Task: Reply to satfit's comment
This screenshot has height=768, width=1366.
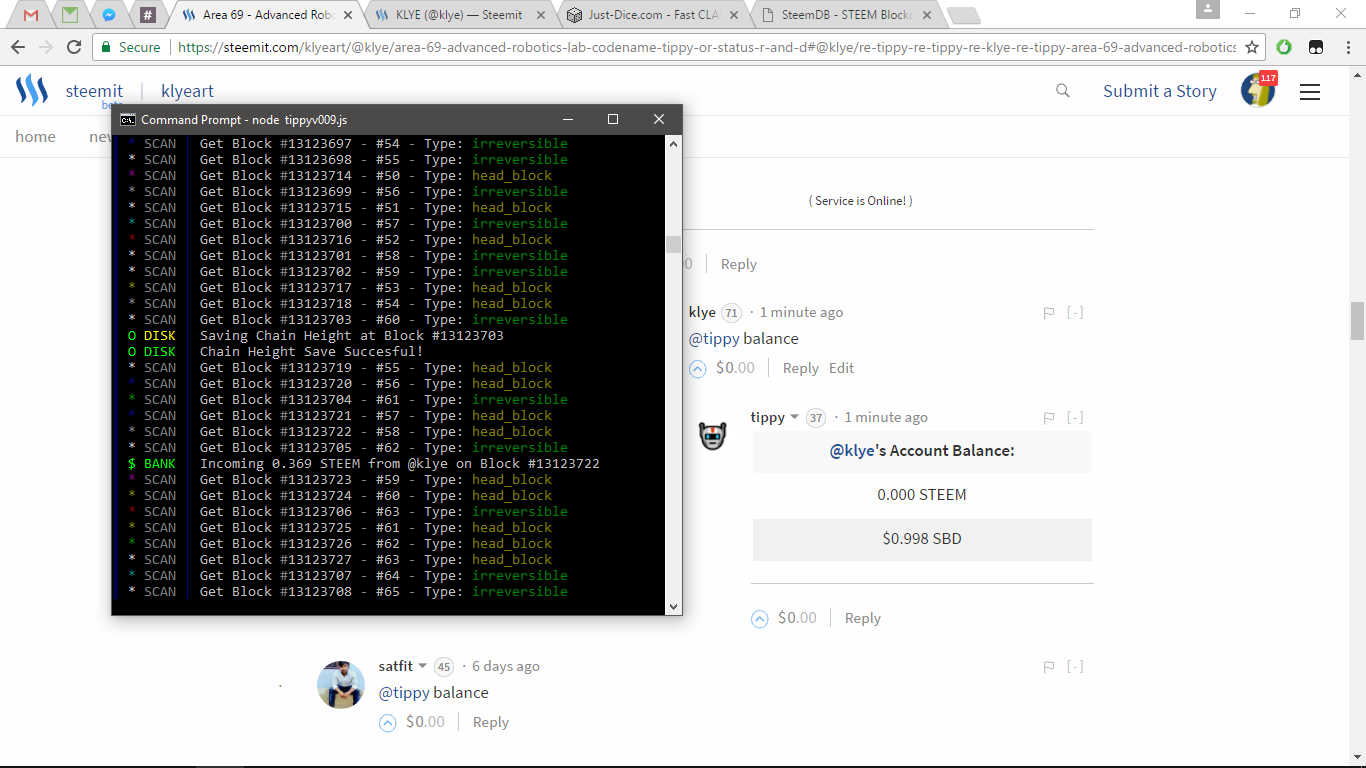Action: pyautogui.click(x=490, y=722)
